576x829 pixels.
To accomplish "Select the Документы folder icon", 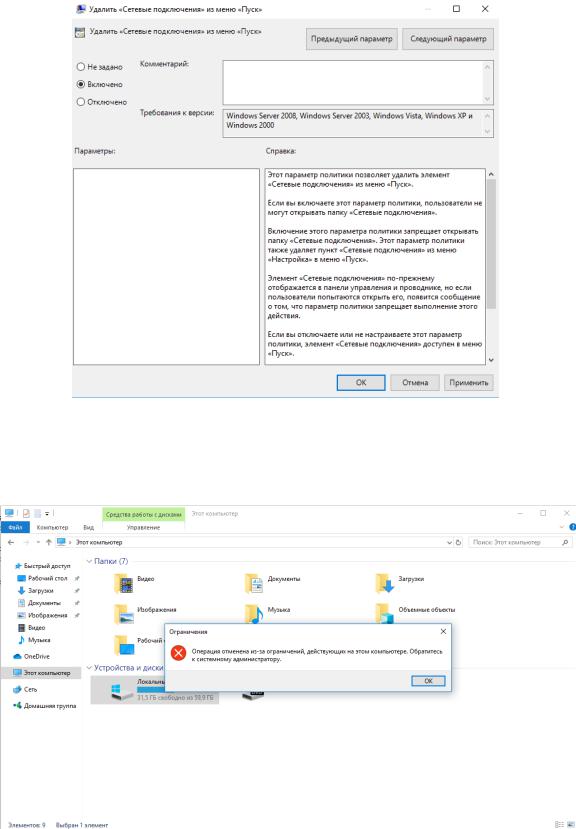I will 254,583.
